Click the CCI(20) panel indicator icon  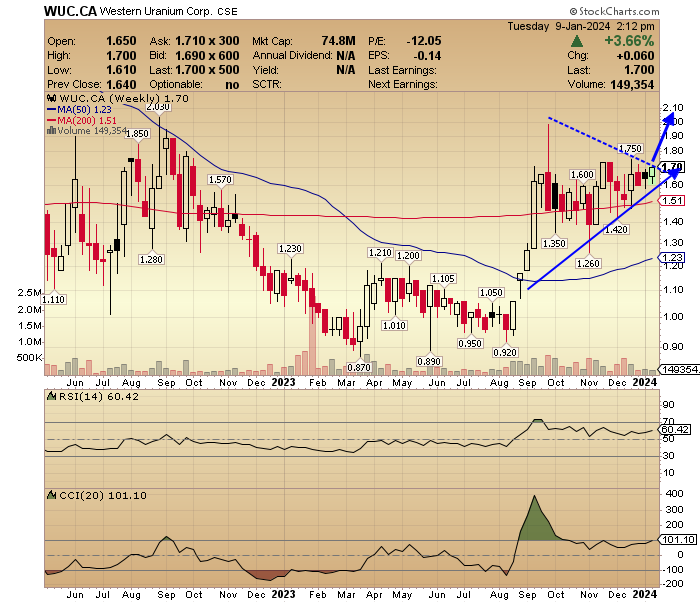coord(52,495)
